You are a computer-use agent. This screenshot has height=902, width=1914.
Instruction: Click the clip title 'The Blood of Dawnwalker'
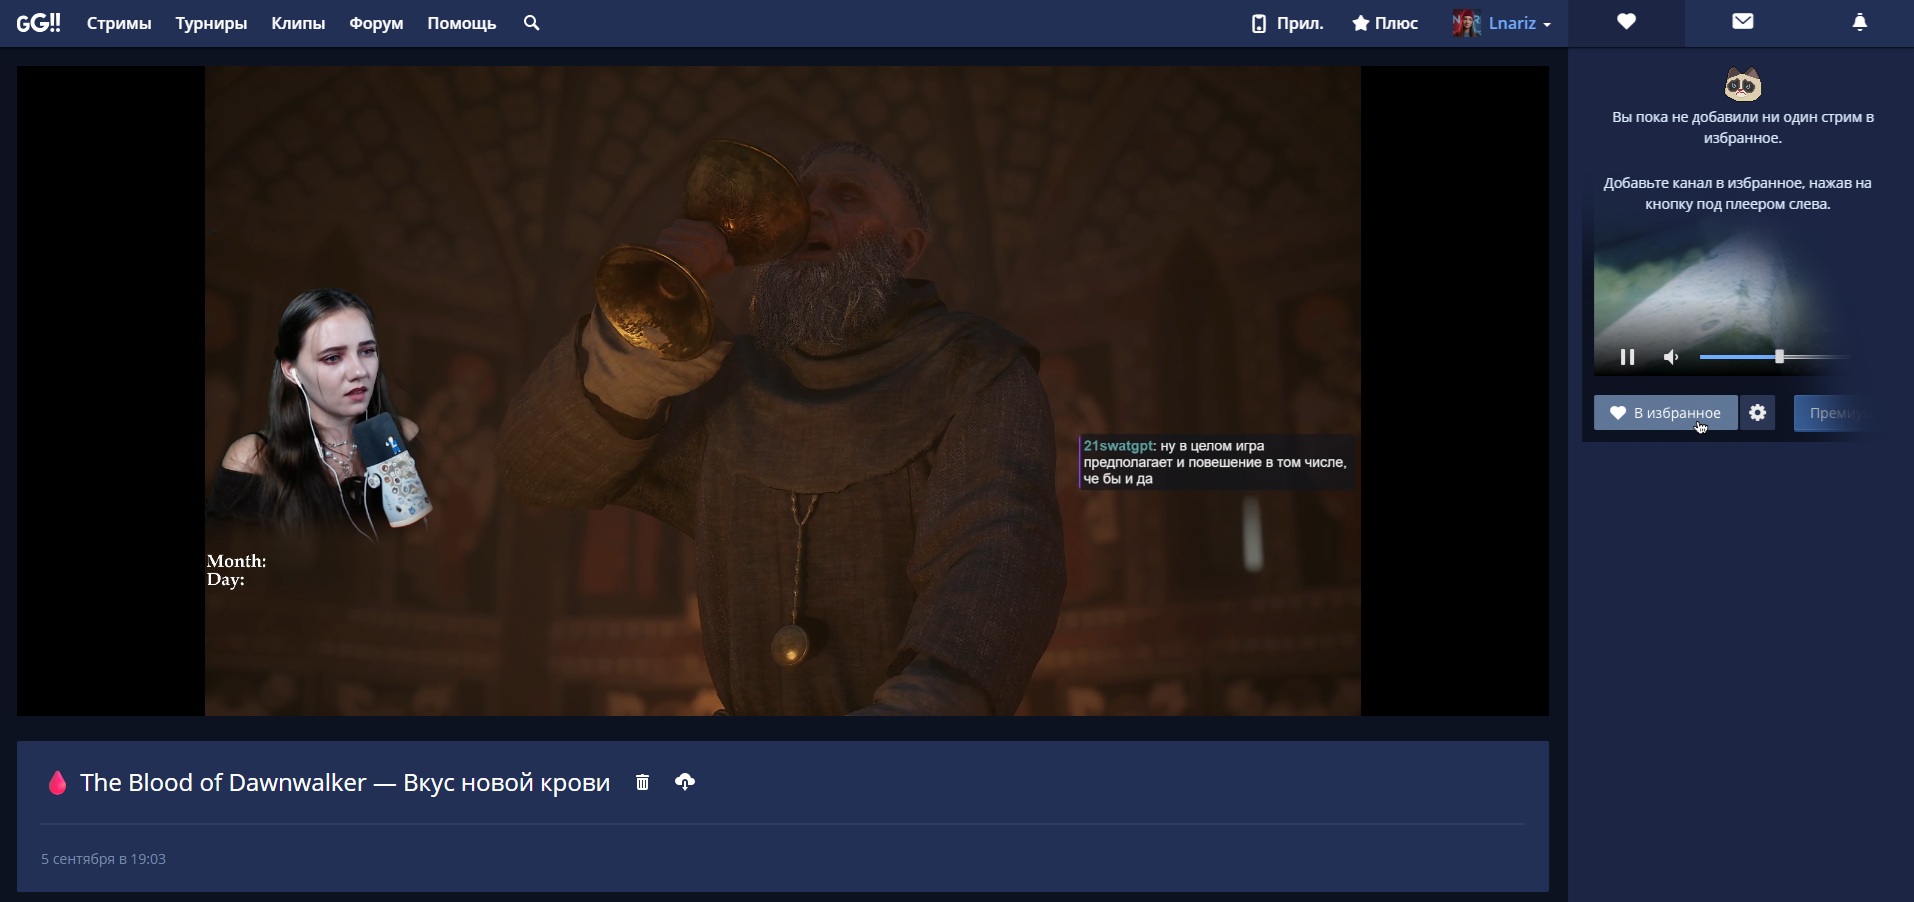pos(345,783)
